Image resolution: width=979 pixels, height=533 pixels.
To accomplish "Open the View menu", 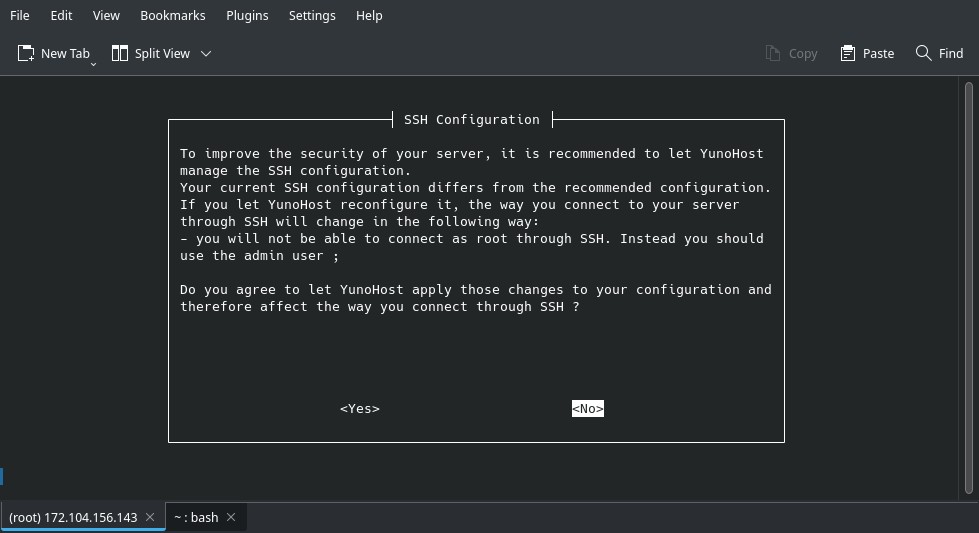I will tap(106, 15).
